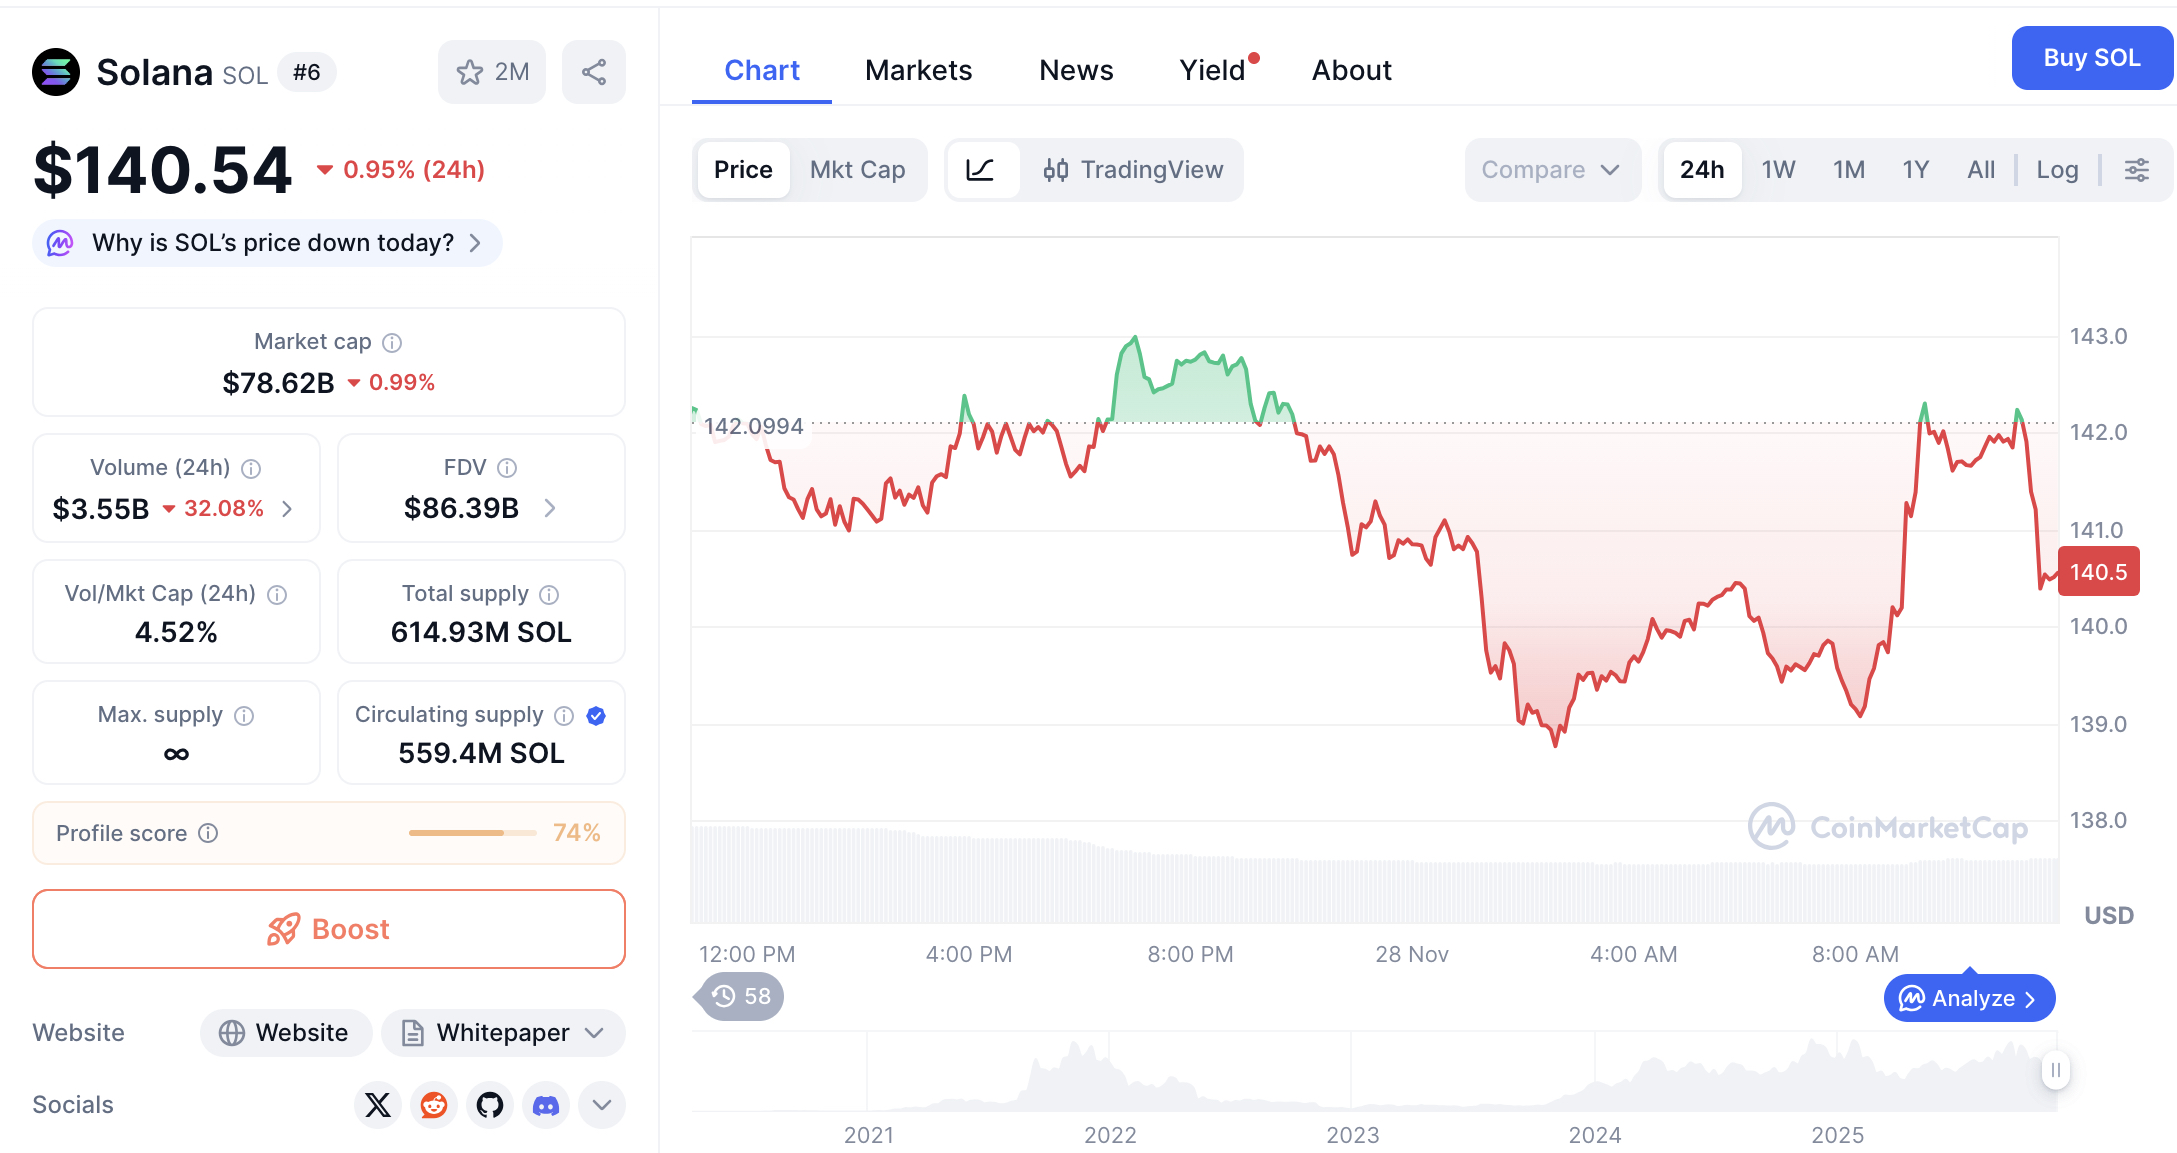Click the share icon next to Solana
Viewport: 2177px width, 1153px height.
pyautogui.click(x=594, y=72)
